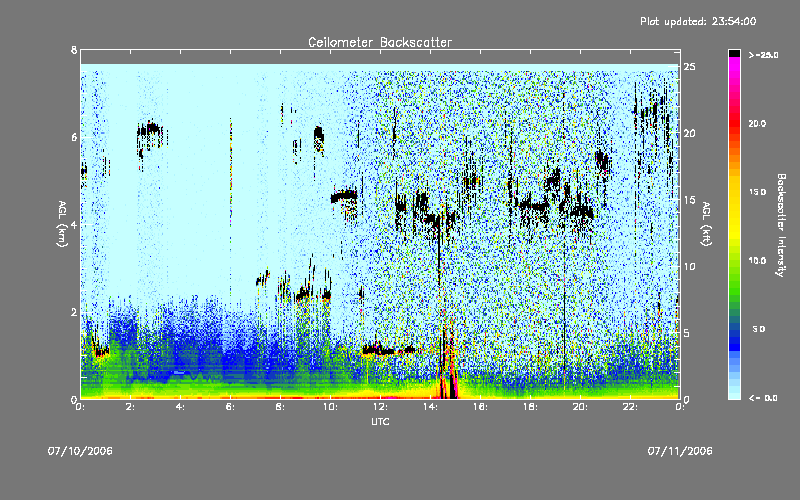The image size is (800, 500).
Task: Click the '18:' hour tick on the UTC axis
Action: (530, 407)
